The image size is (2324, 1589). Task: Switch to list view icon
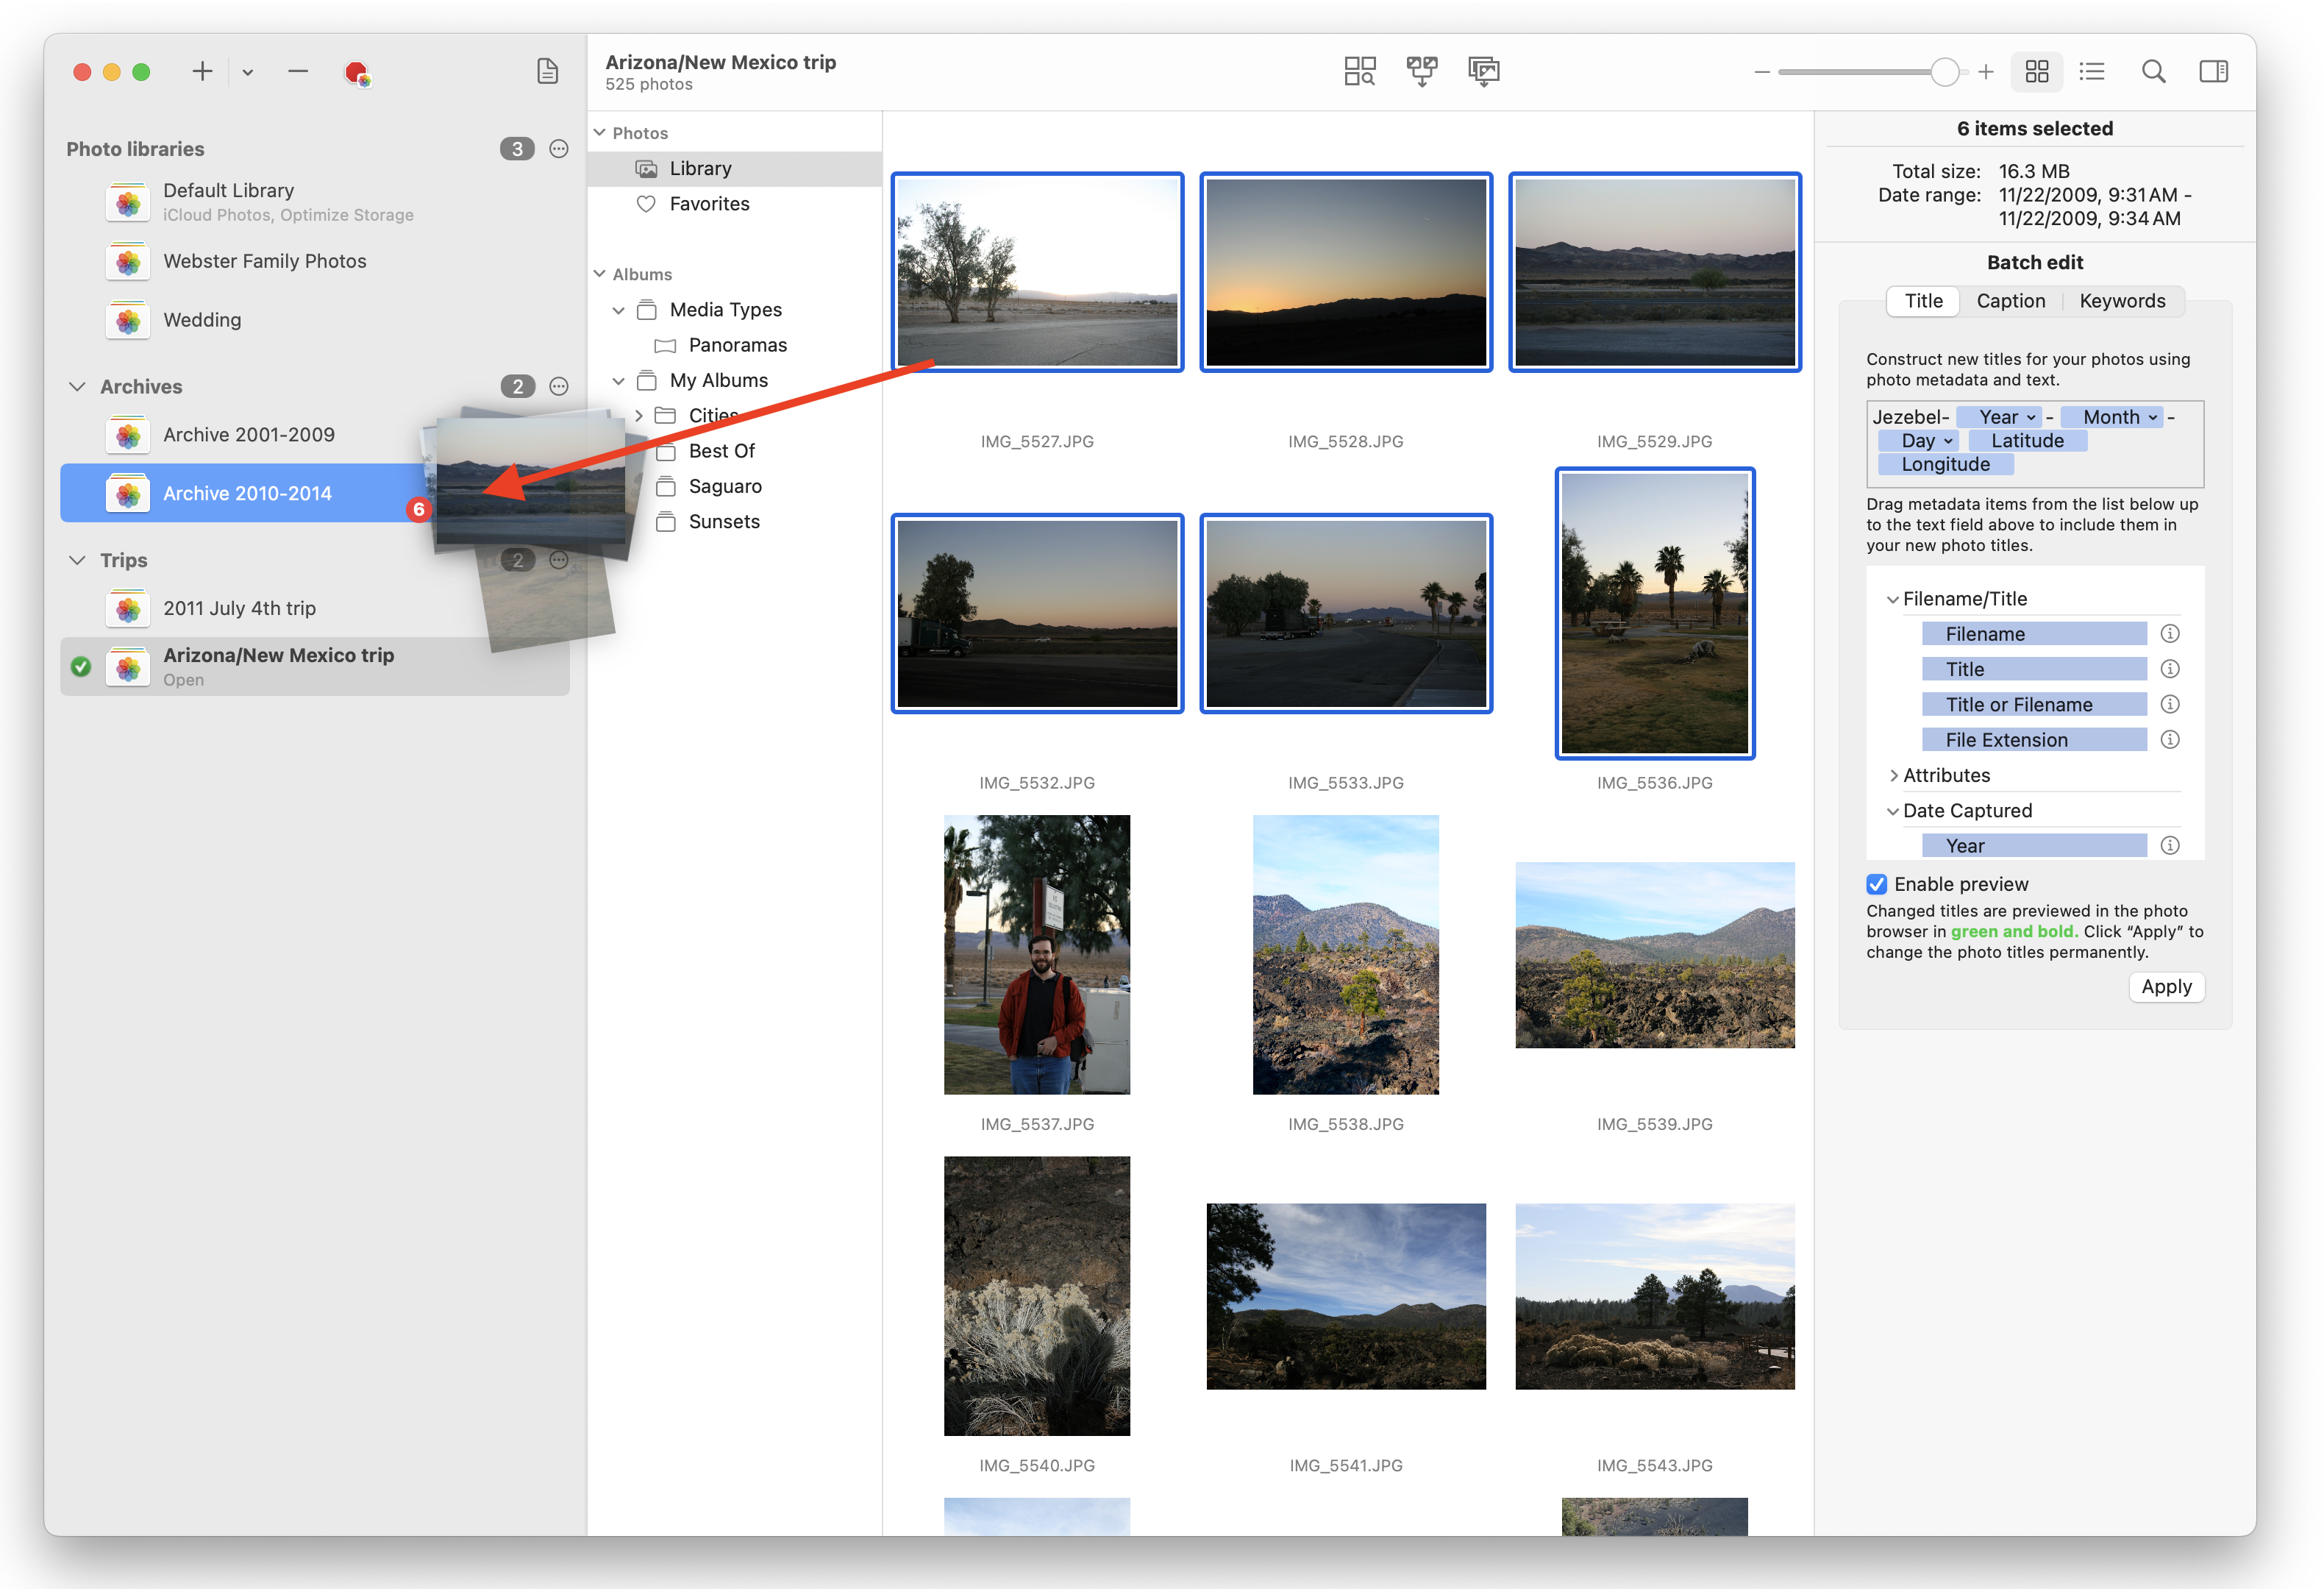[2091, 71]
